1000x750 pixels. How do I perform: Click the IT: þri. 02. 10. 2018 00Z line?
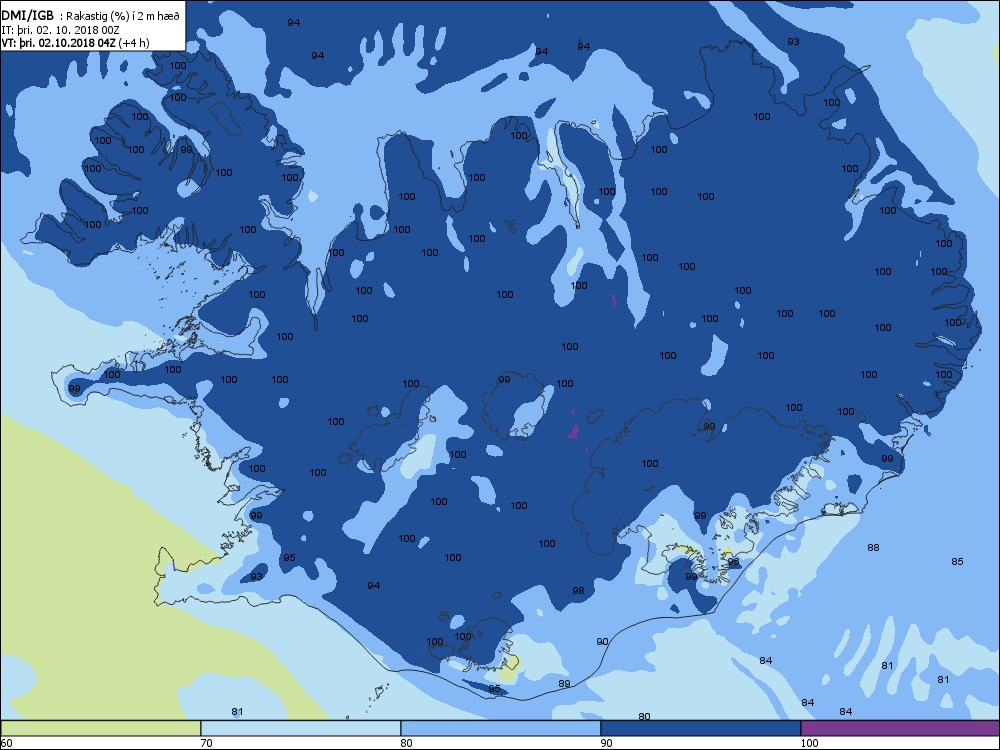pyautogui.click(x=61, y=30)
